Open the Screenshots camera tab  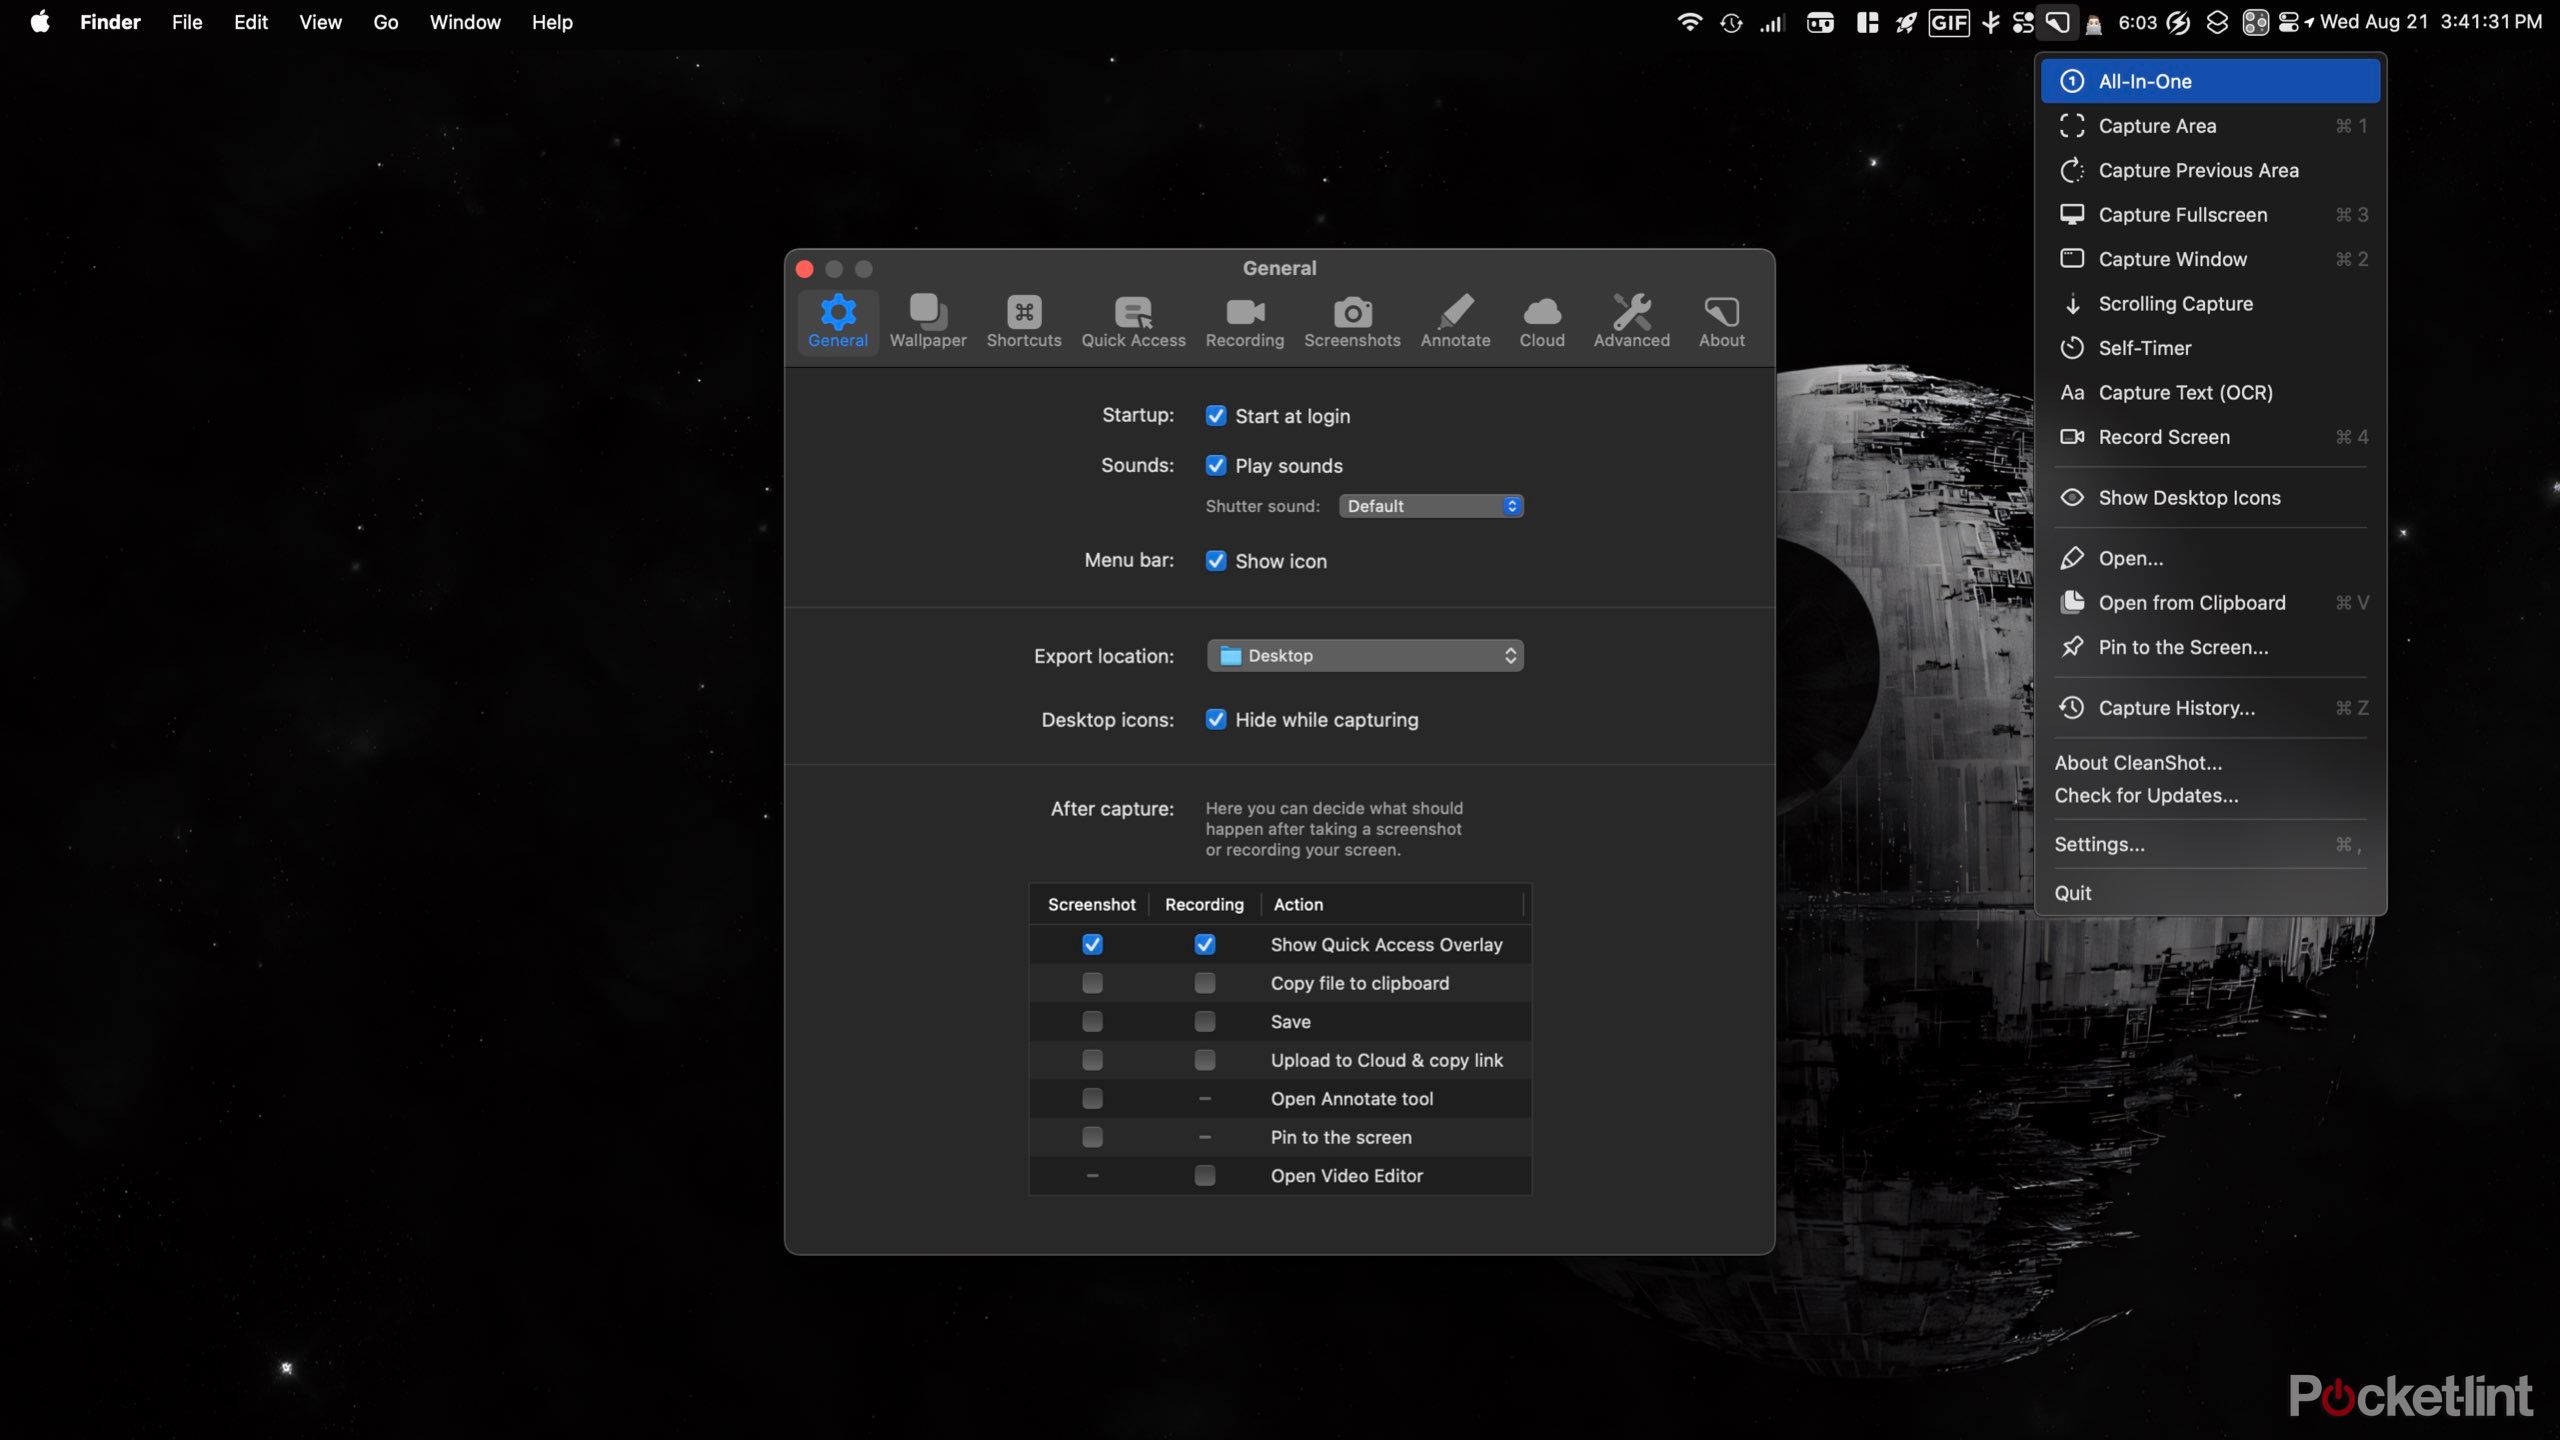pyautogui.click(x=1352, y=321)
